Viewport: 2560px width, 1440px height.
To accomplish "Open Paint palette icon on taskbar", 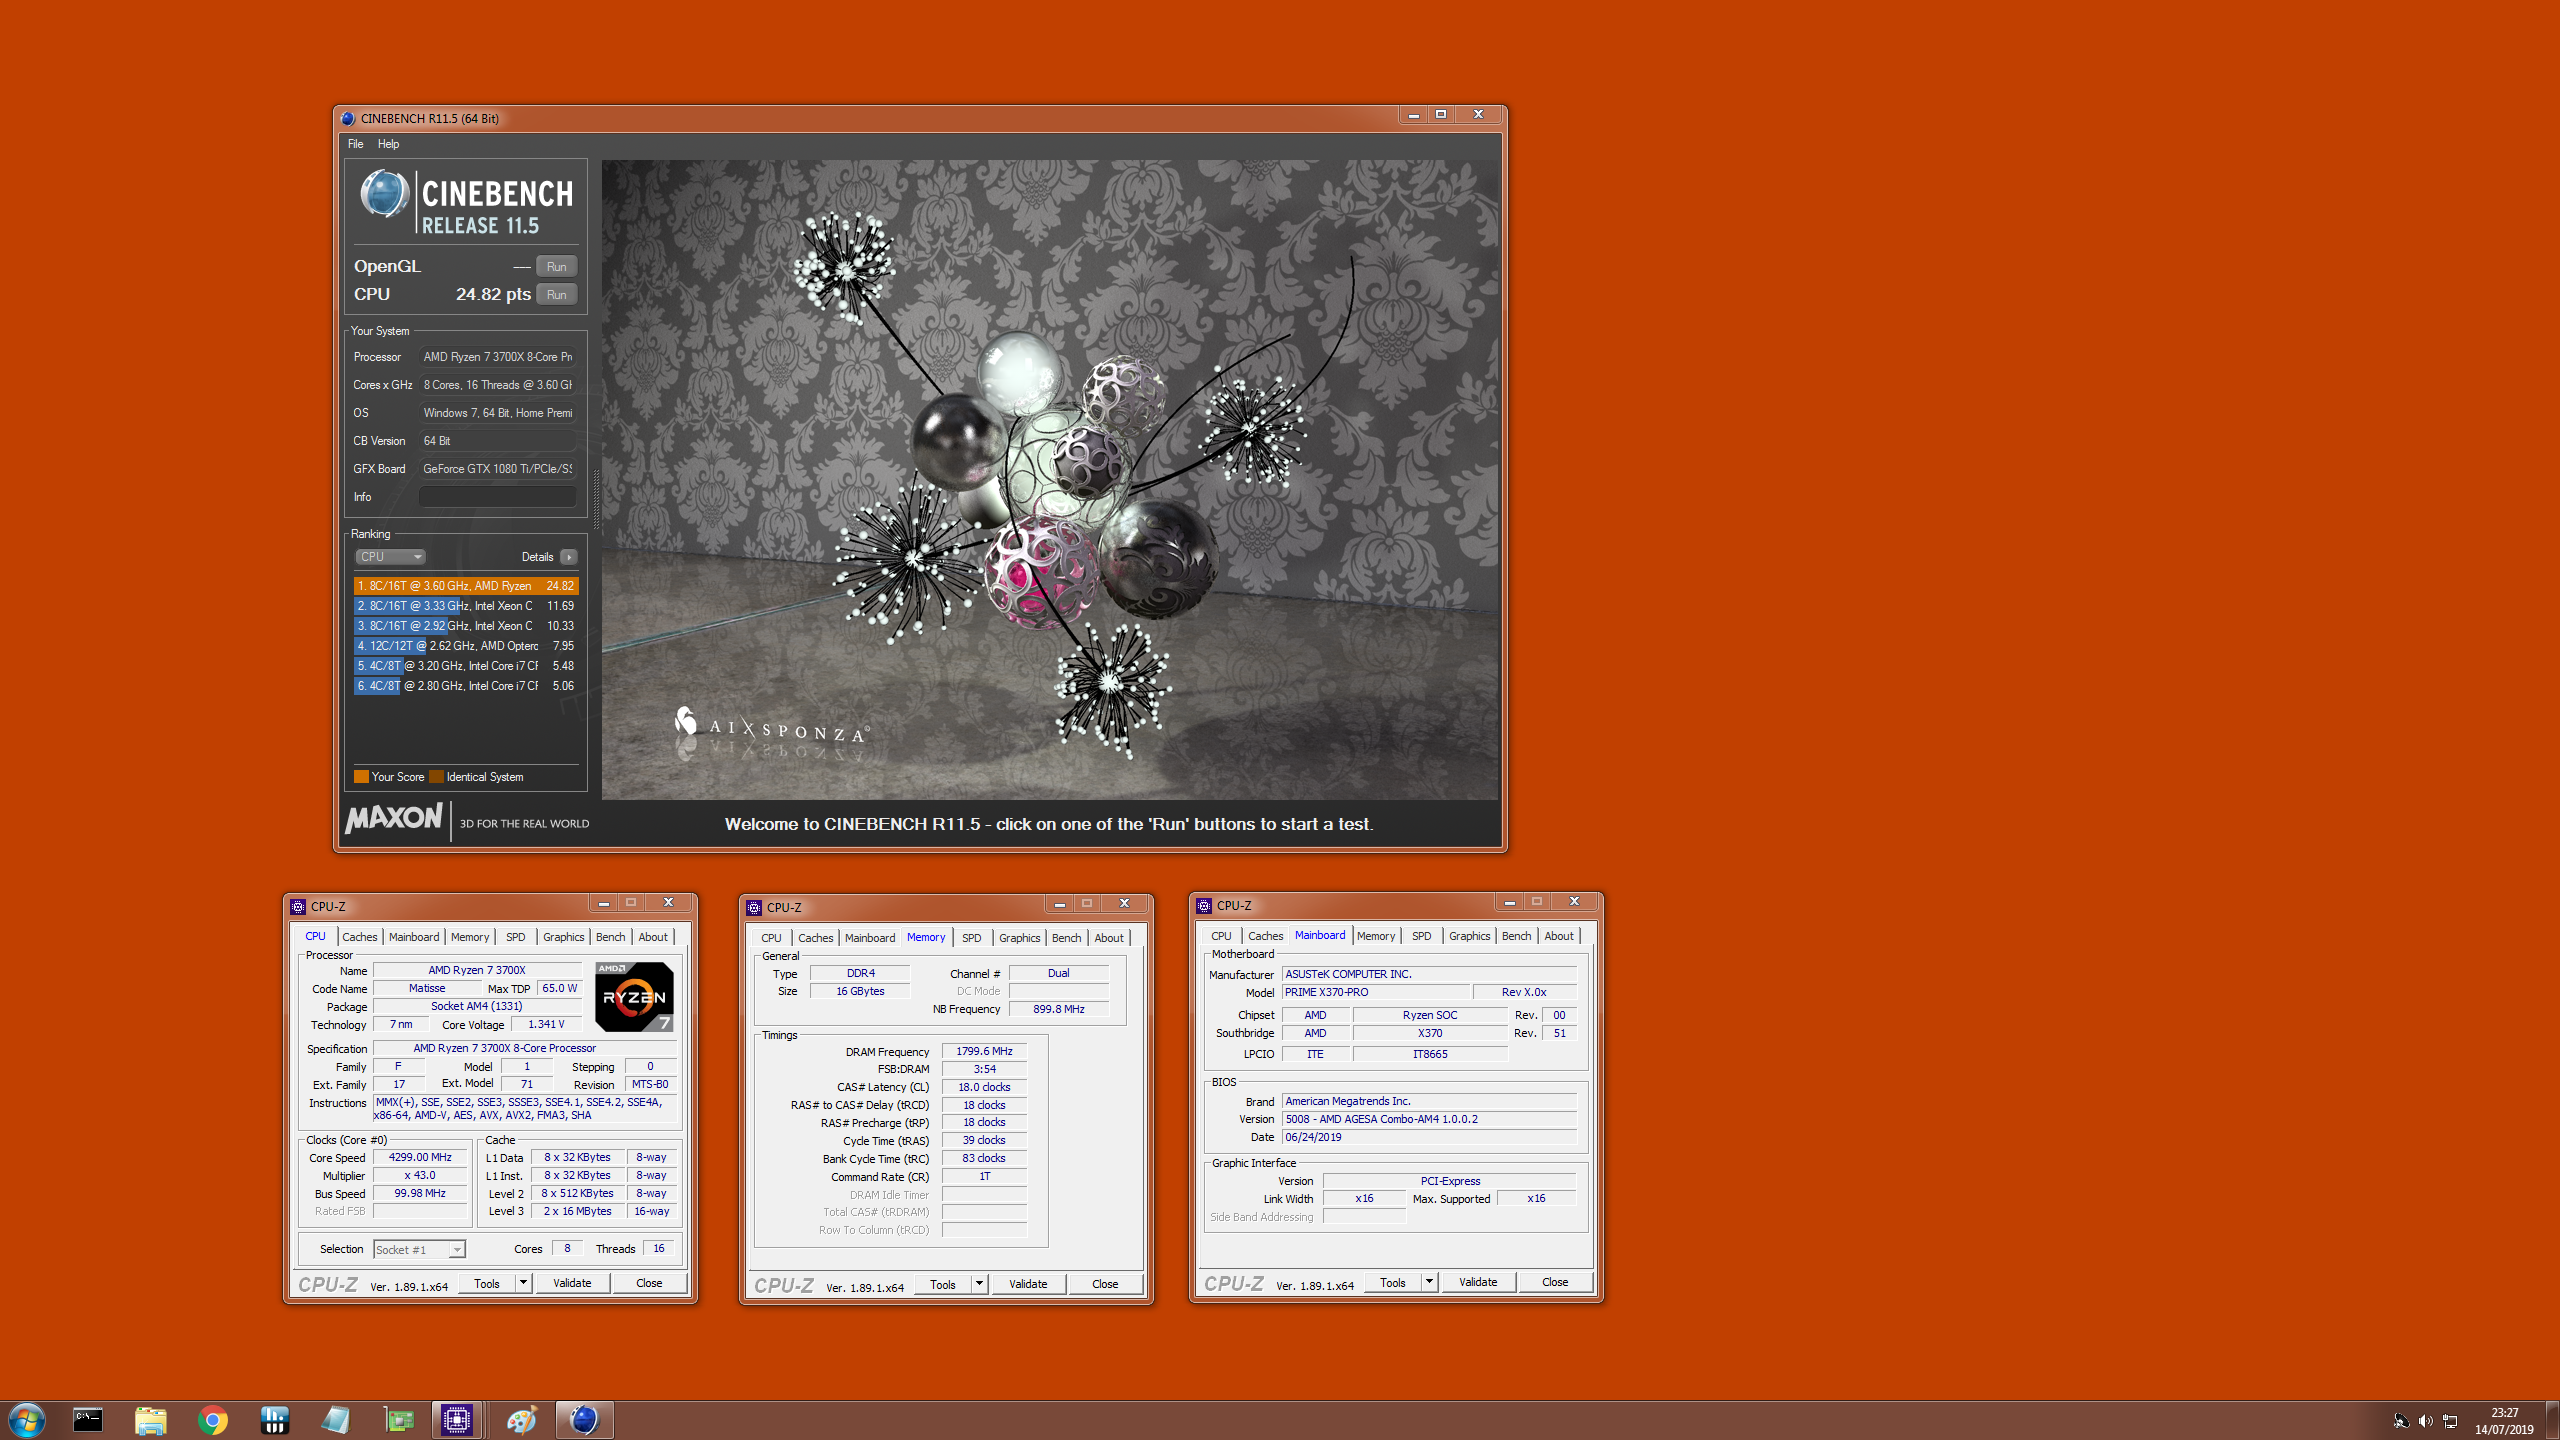I will click(x=521, y=1420).
